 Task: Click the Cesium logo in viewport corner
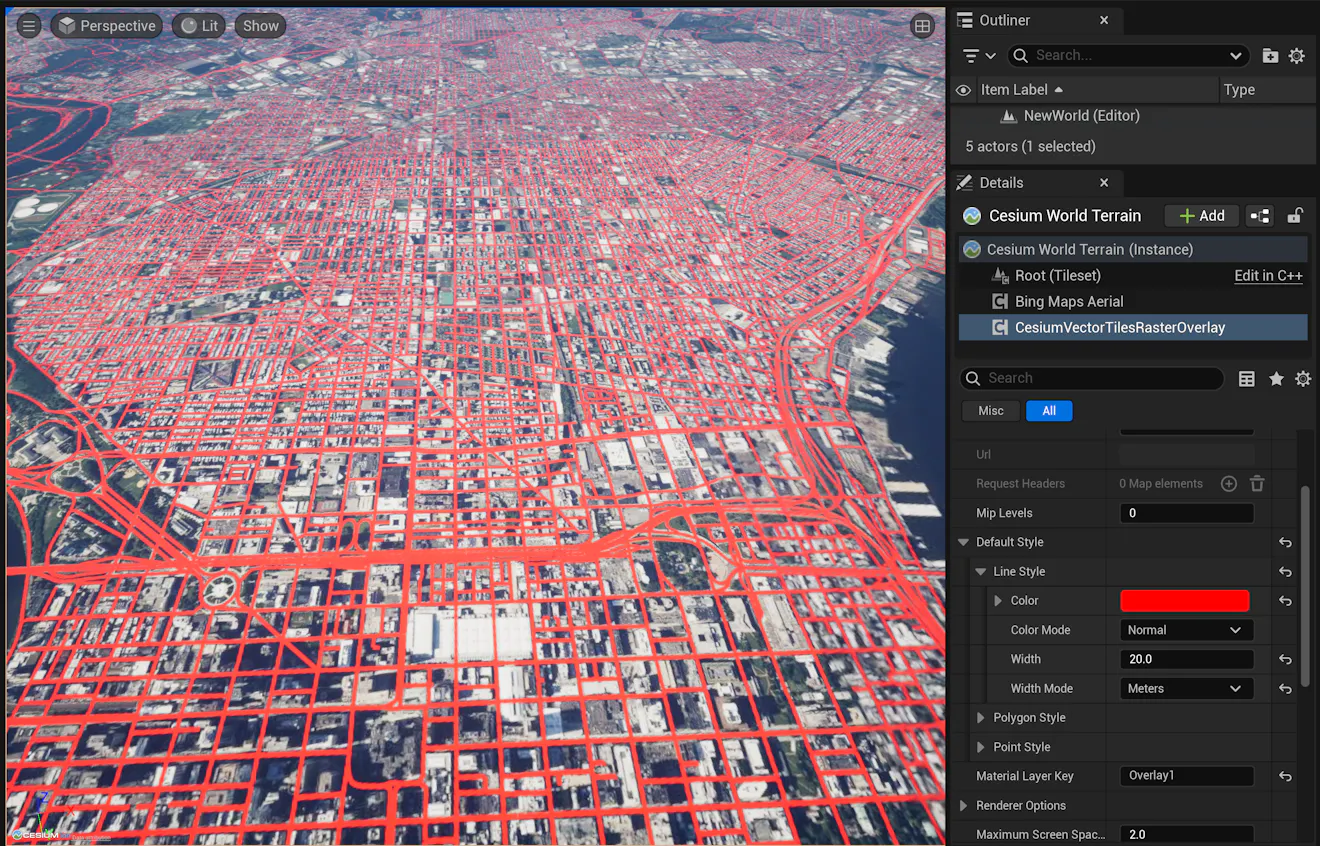(37, 834)
